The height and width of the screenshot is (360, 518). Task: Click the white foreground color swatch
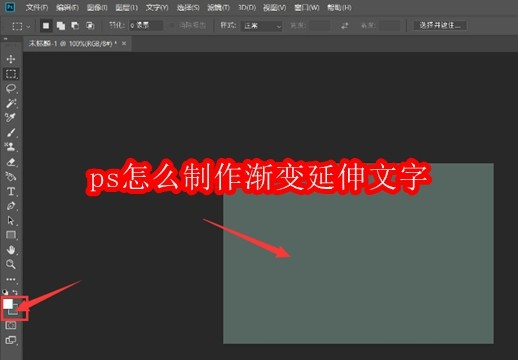click(x=8, y=304)
